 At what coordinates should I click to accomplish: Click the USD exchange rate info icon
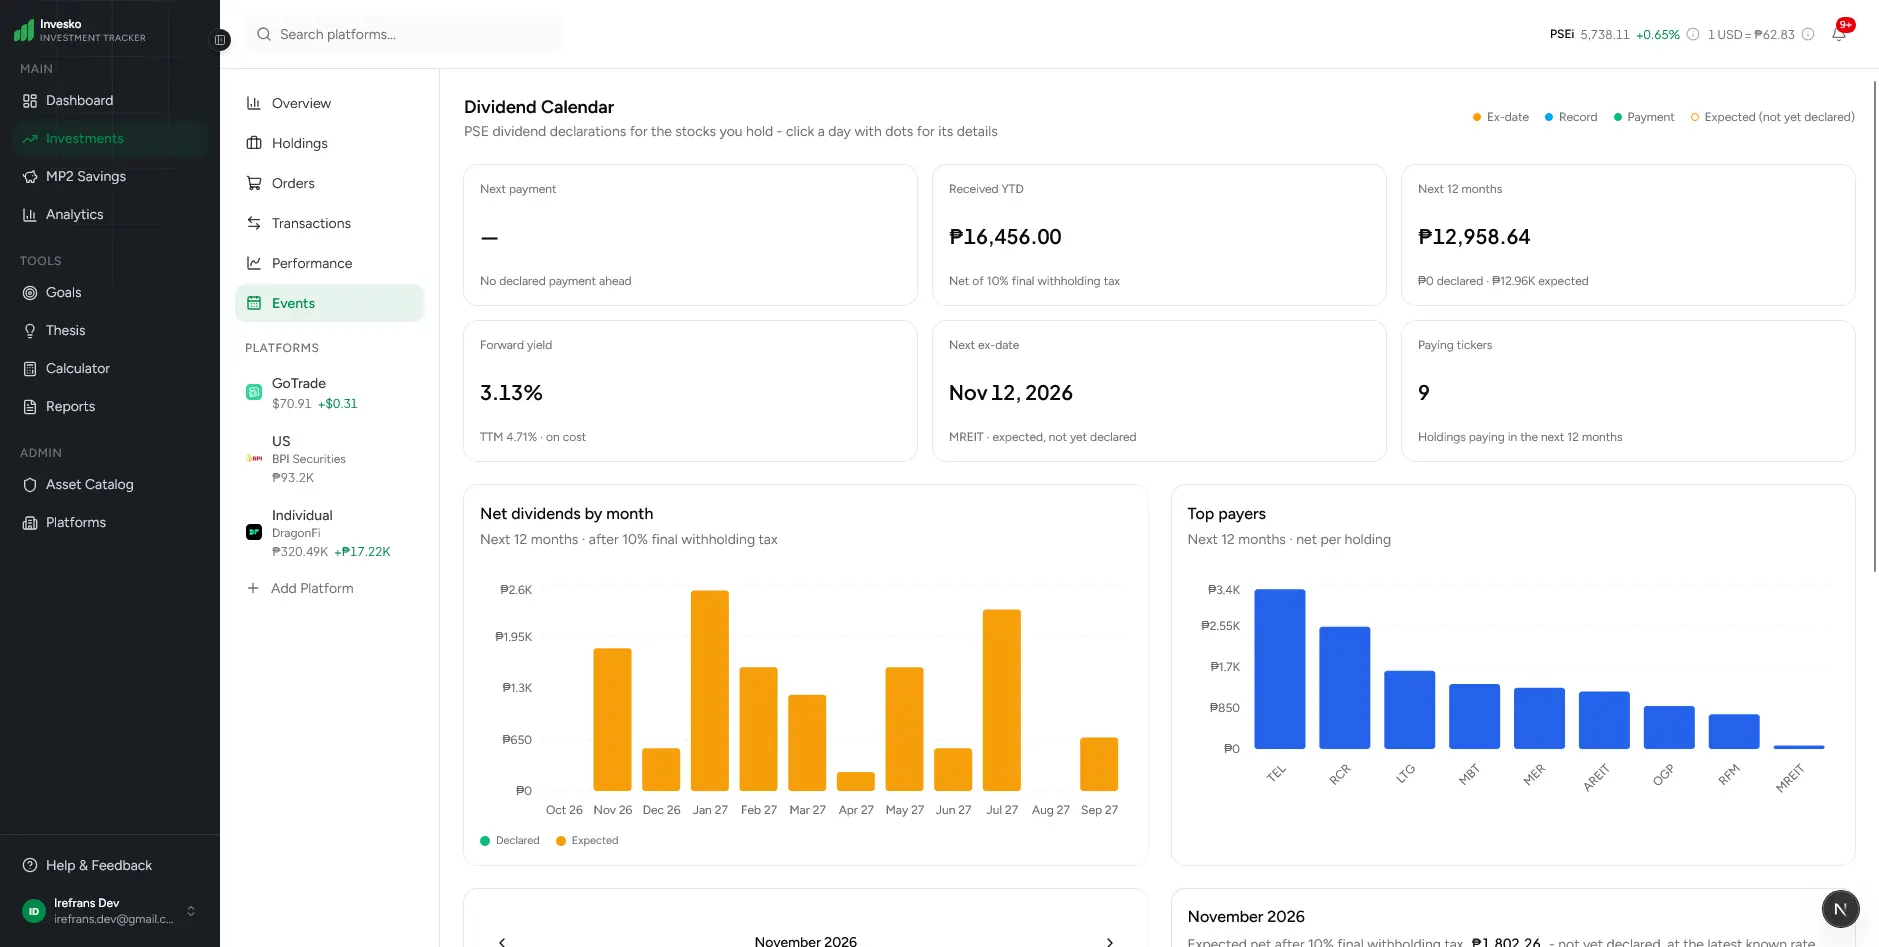coord(1808,34)
